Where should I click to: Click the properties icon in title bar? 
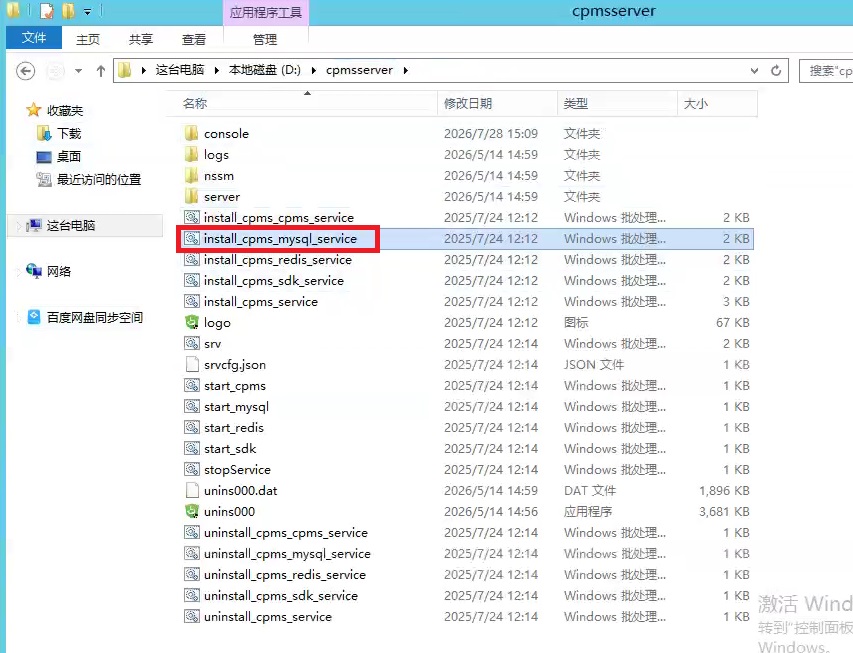47,11
